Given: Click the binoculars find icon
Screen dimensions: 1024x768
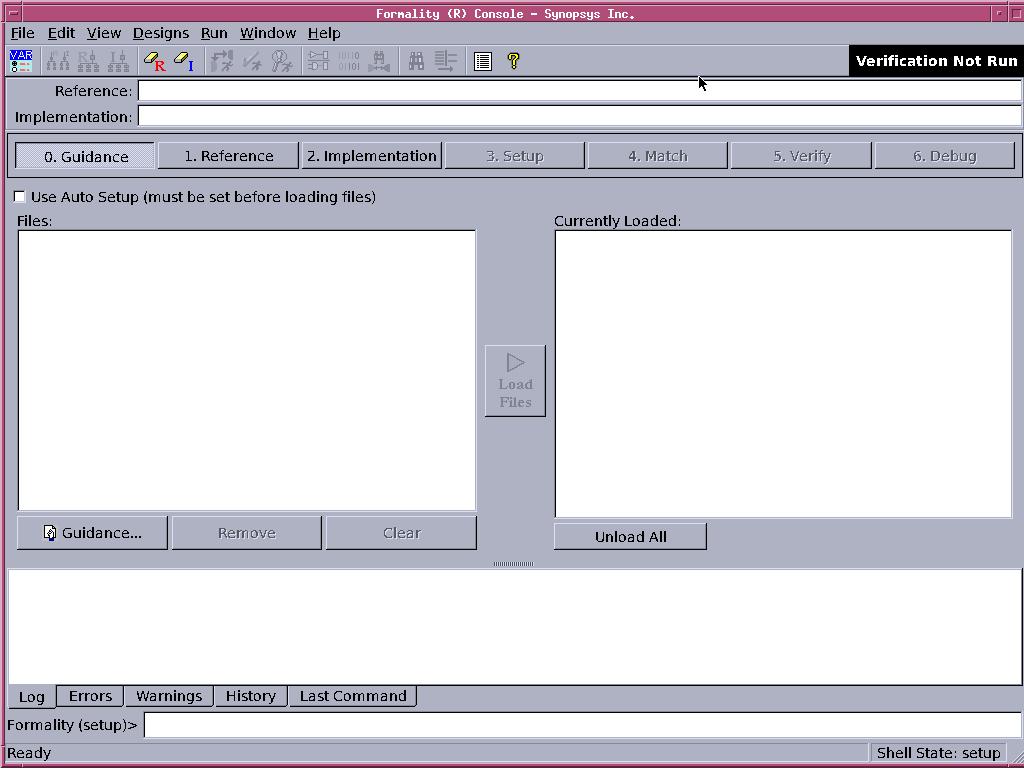Looking at the screenshot, I should pos(416,61).
